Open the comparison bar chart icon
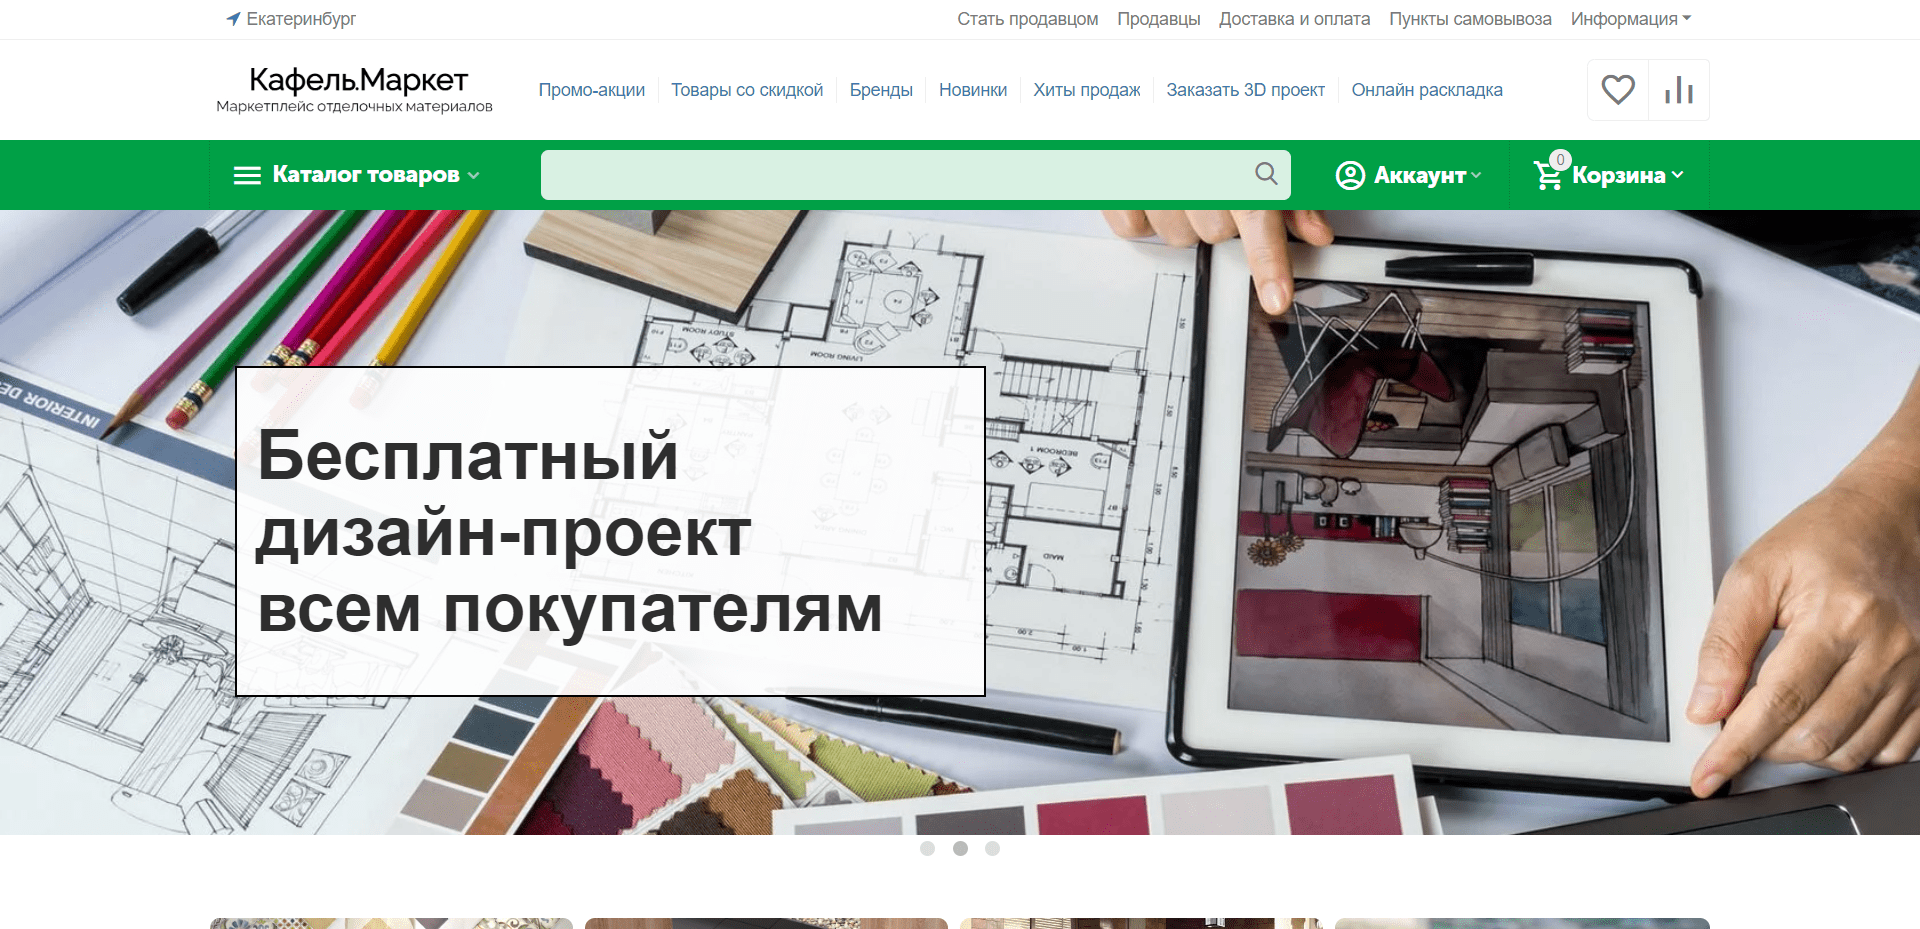The width and height of the screenshot is (1920, 929). (1679, 90)
